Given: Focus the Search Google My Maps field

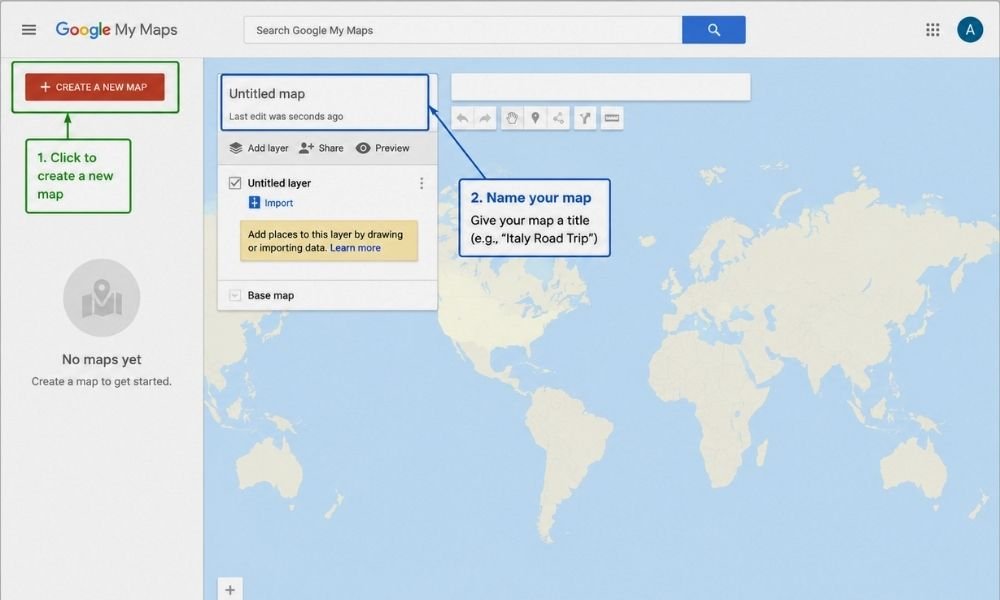Looking at the screenshot, I should click(462, 30).
